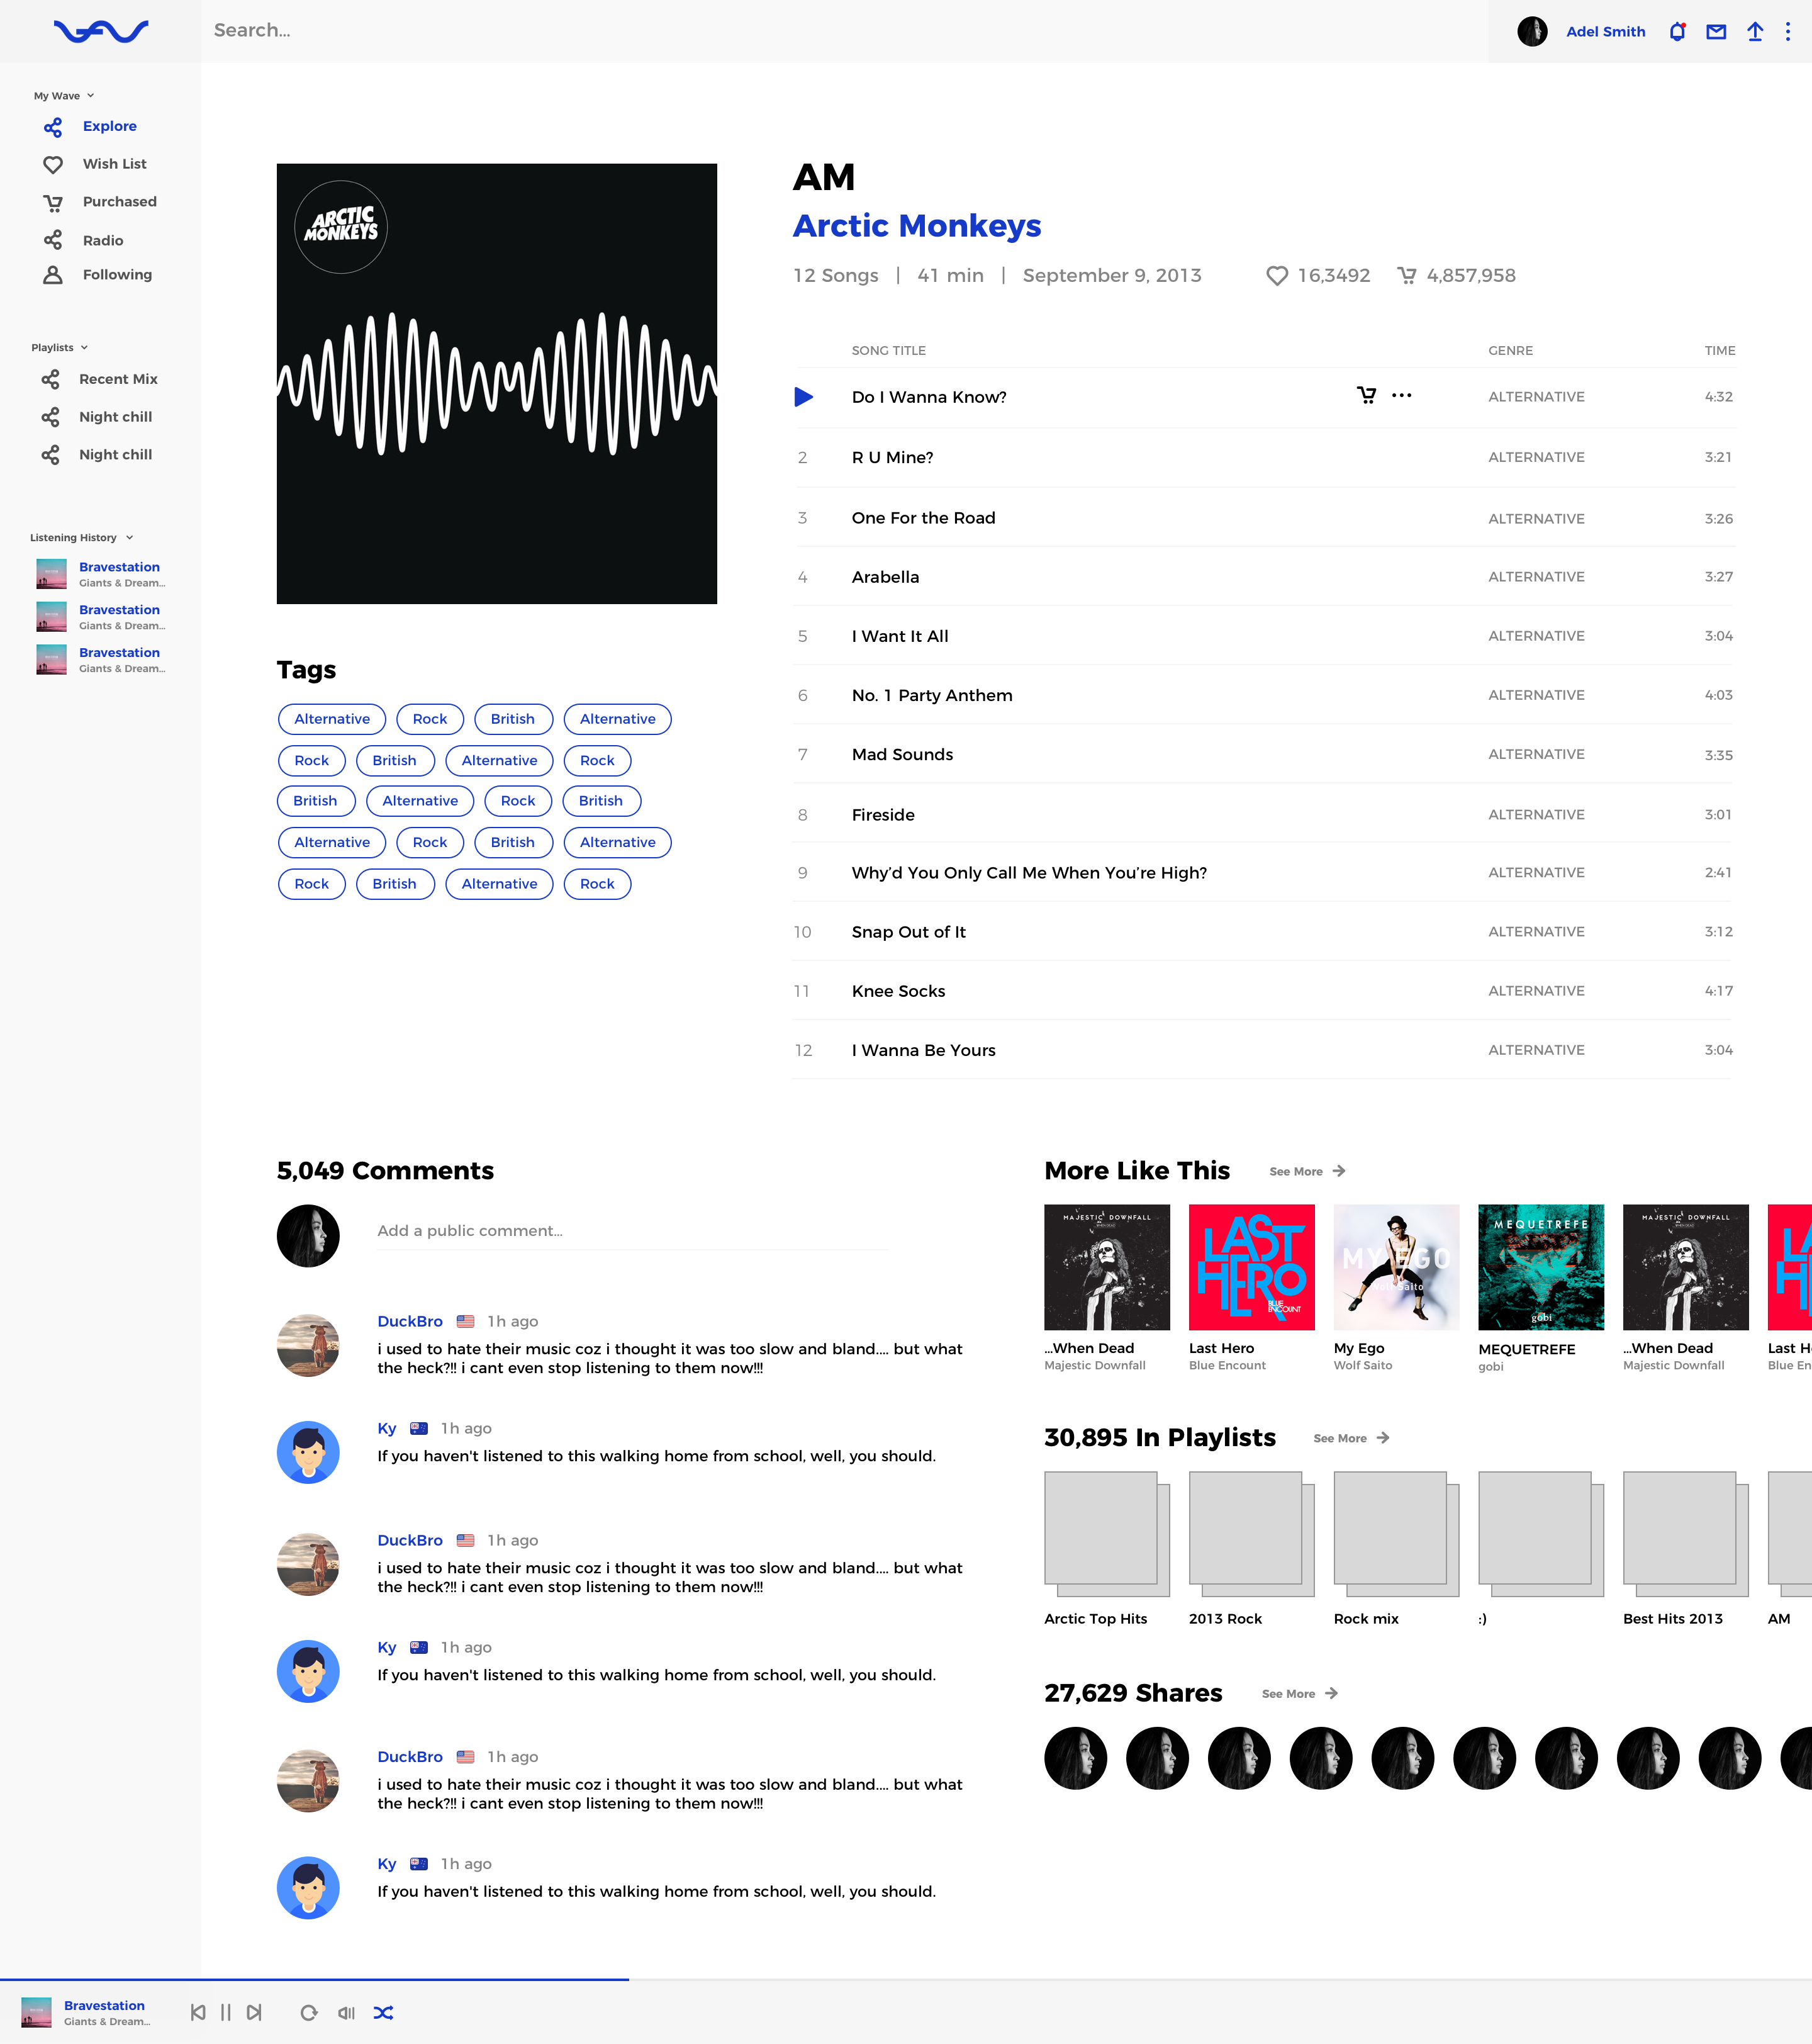This screenshot has width=1812, height=2044.
Task: Like the album with heart icon
Action: (1276, 276)
